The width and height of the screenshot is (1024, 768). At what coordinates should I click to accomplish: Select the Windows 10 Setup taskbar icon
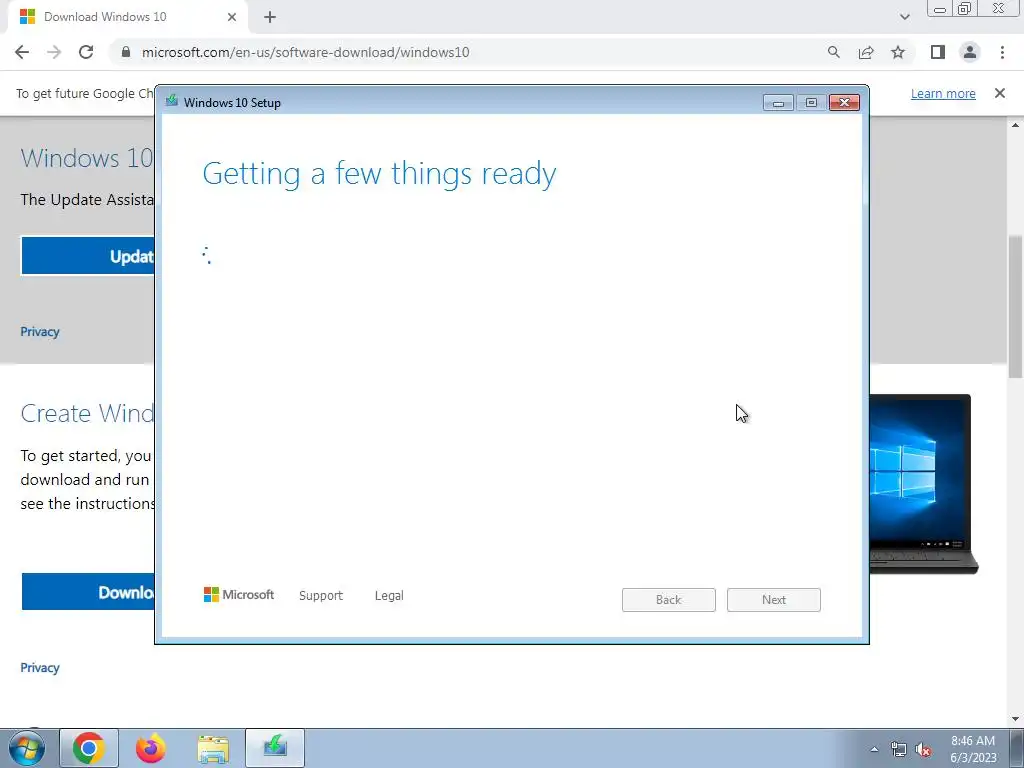[275, 748]
